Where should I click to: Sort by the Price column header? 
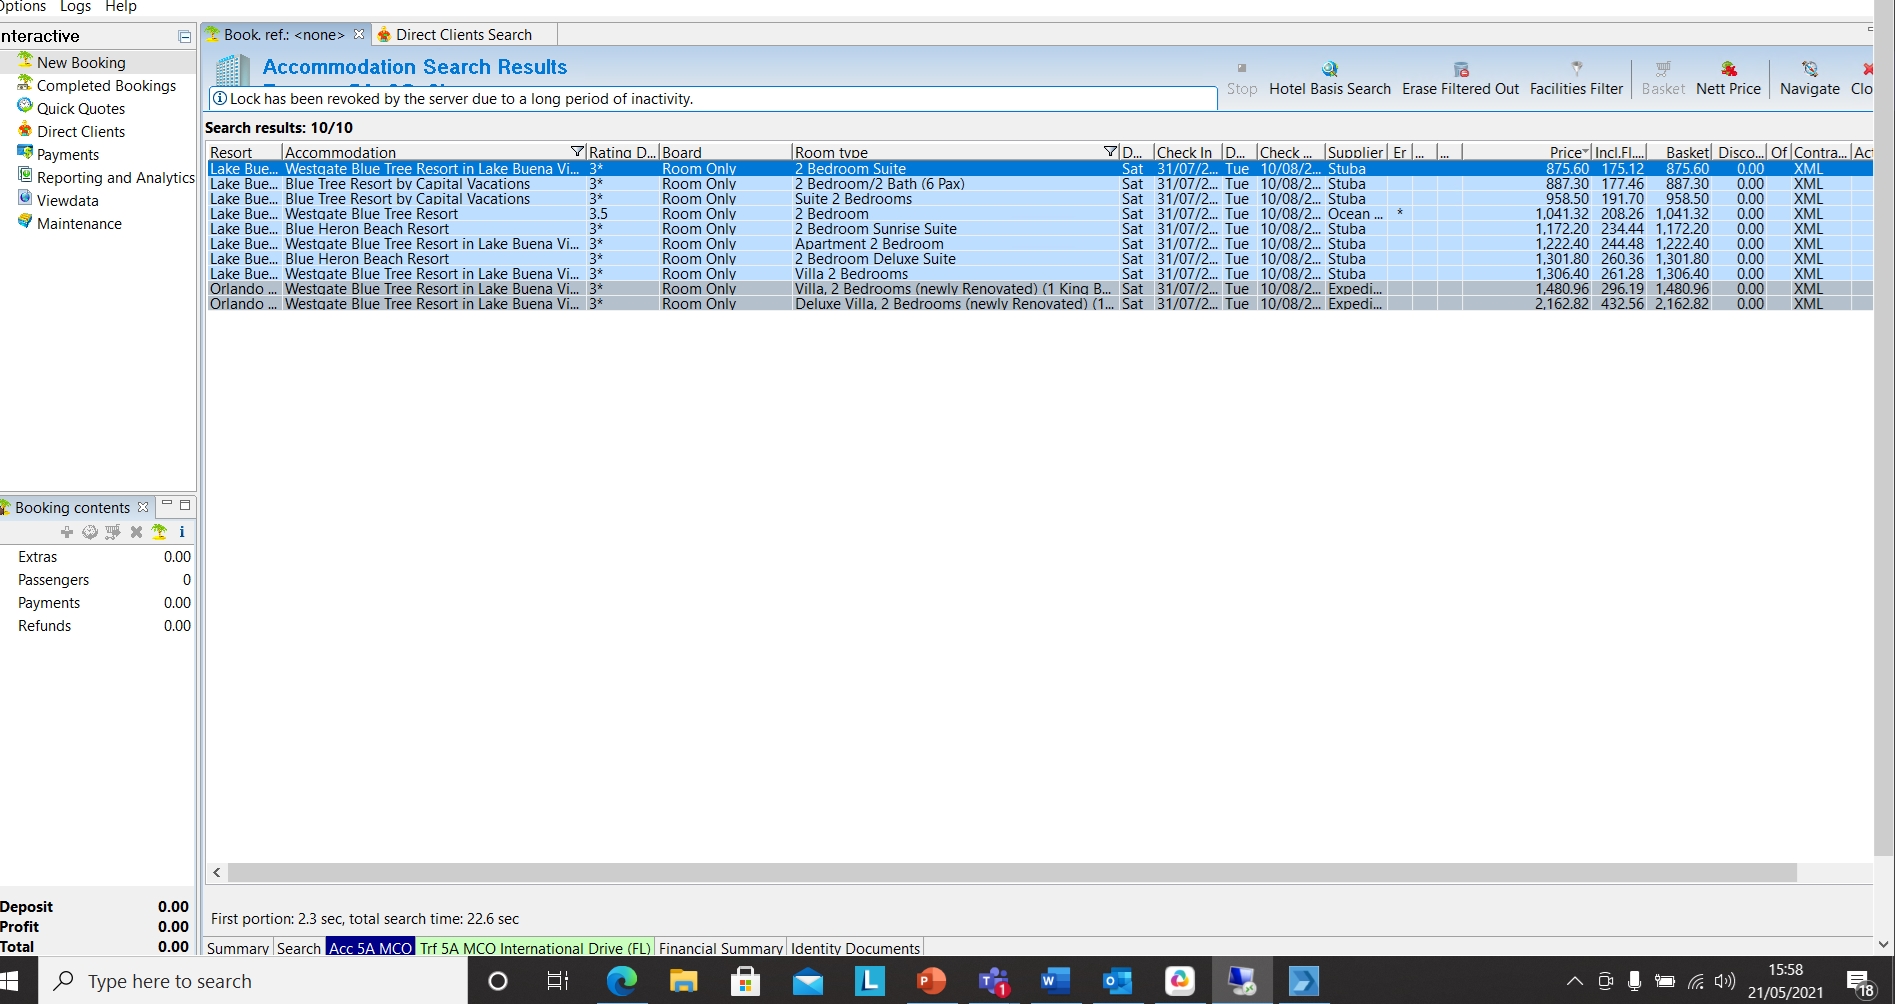click(x=1526, y=152)
